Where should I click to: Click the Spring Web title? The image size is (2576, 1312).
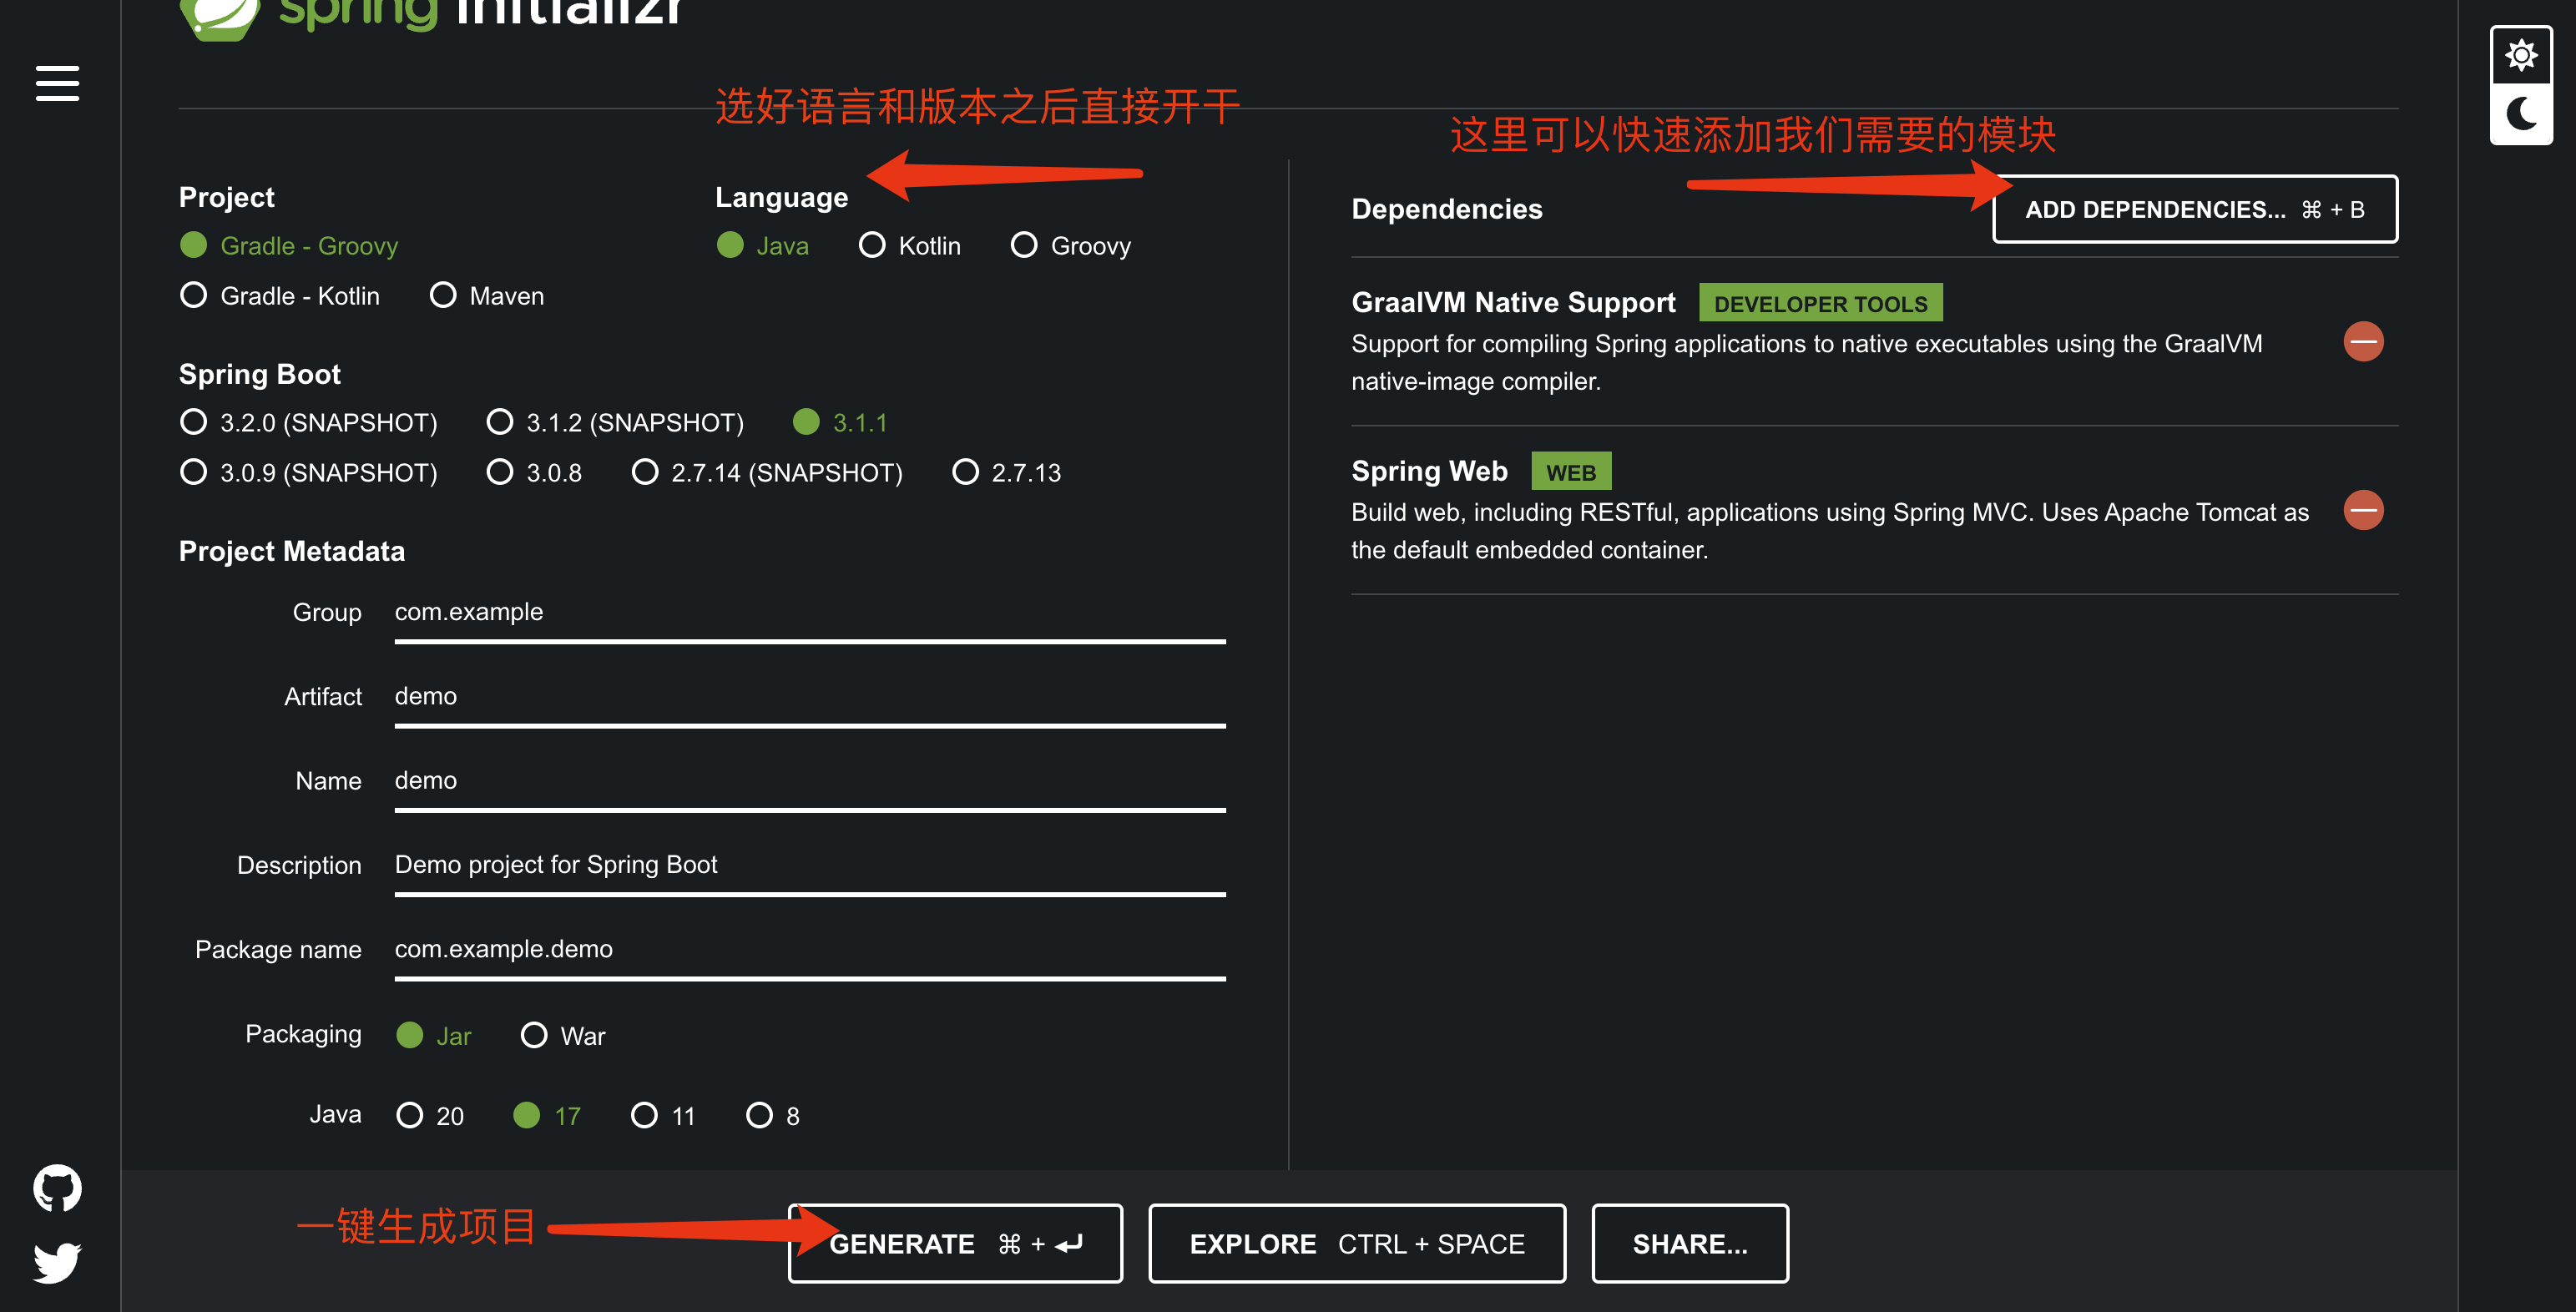(1429, 472)
